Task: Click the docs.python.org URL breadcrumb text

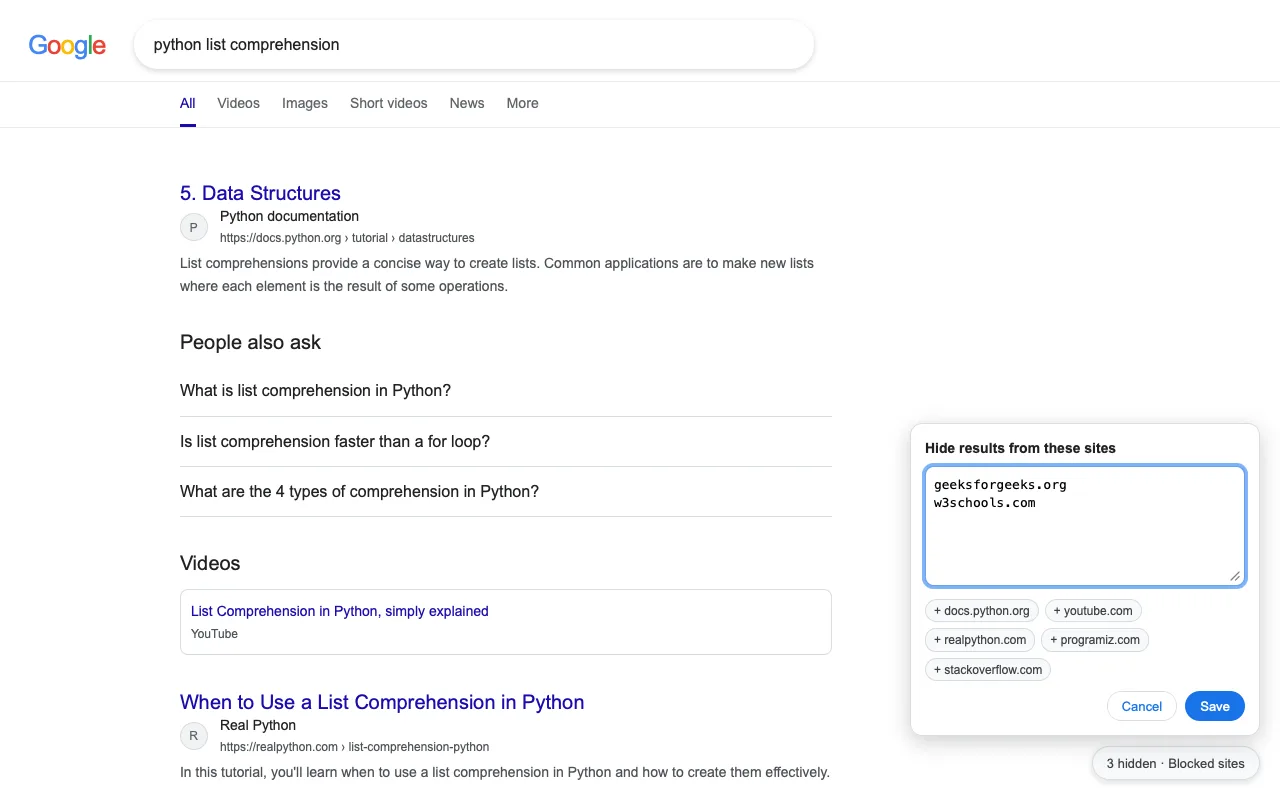Action: click(x=347, y=238)
